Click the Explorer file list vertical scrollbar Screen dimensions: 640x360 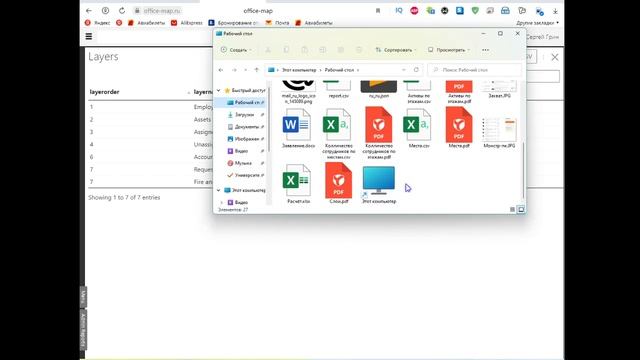(x=523, y=170)
